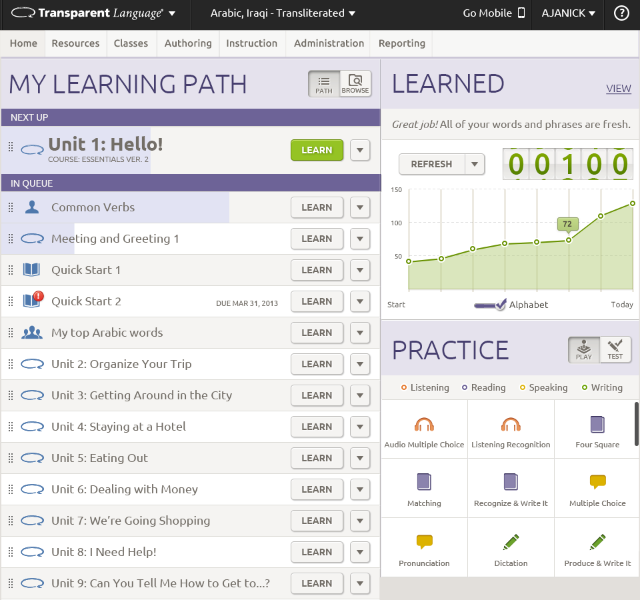This screenshot has height=600, width=640.
Task: Switch practice mode to Play
Action: tap(584, 350)
